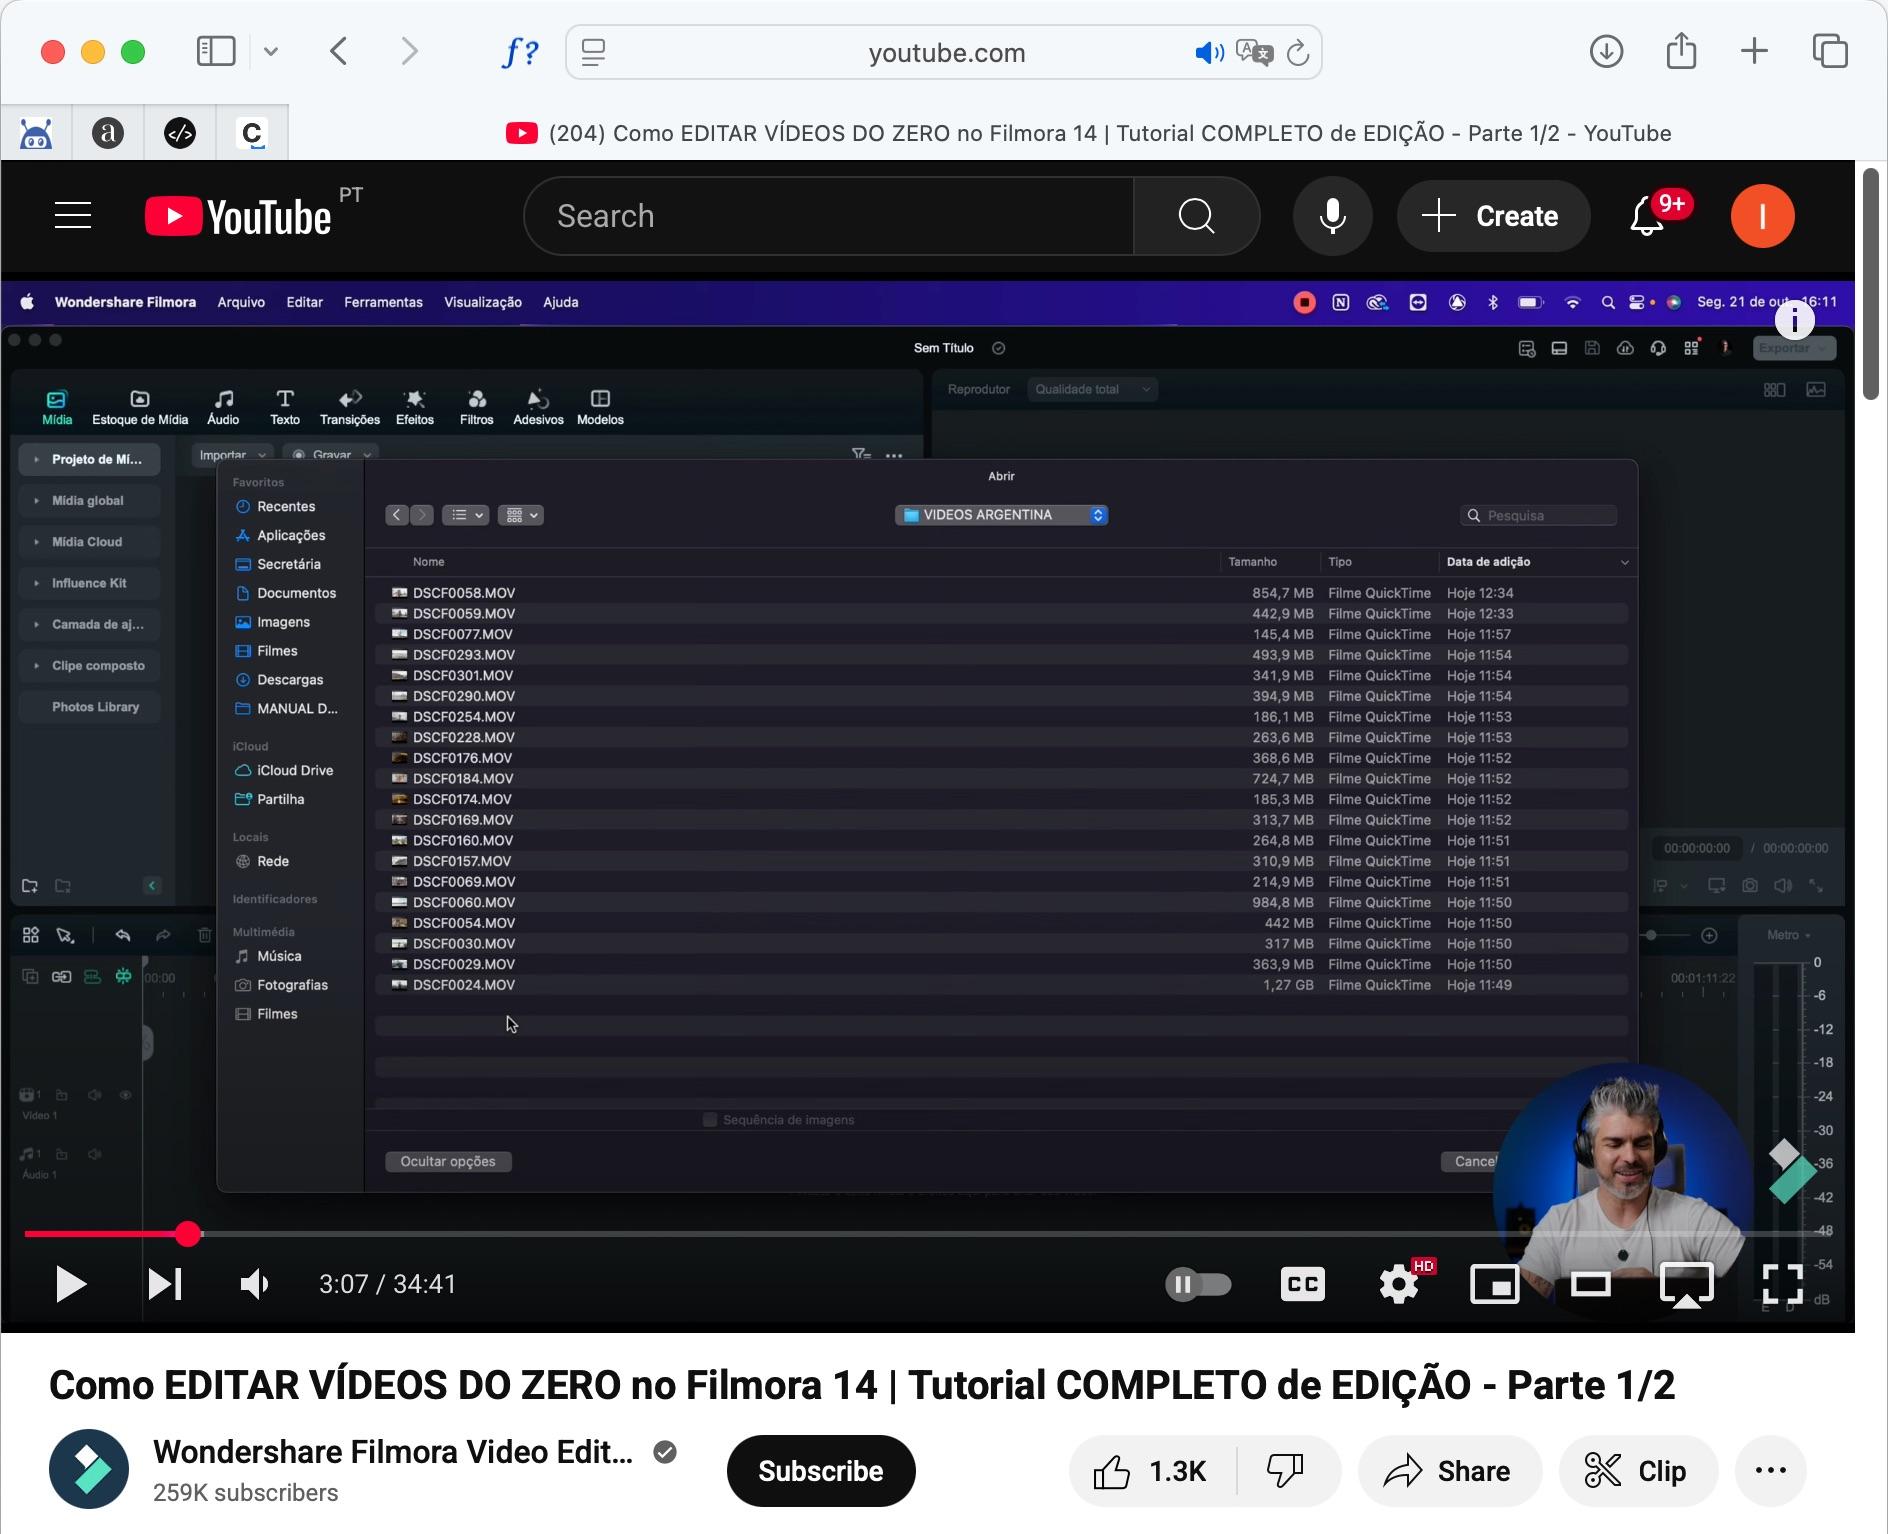The width and height of the screenshot is (1888, 1534).
Task: Open the Wondershare Filmora channel avatar
Action: pos(89,1469)
